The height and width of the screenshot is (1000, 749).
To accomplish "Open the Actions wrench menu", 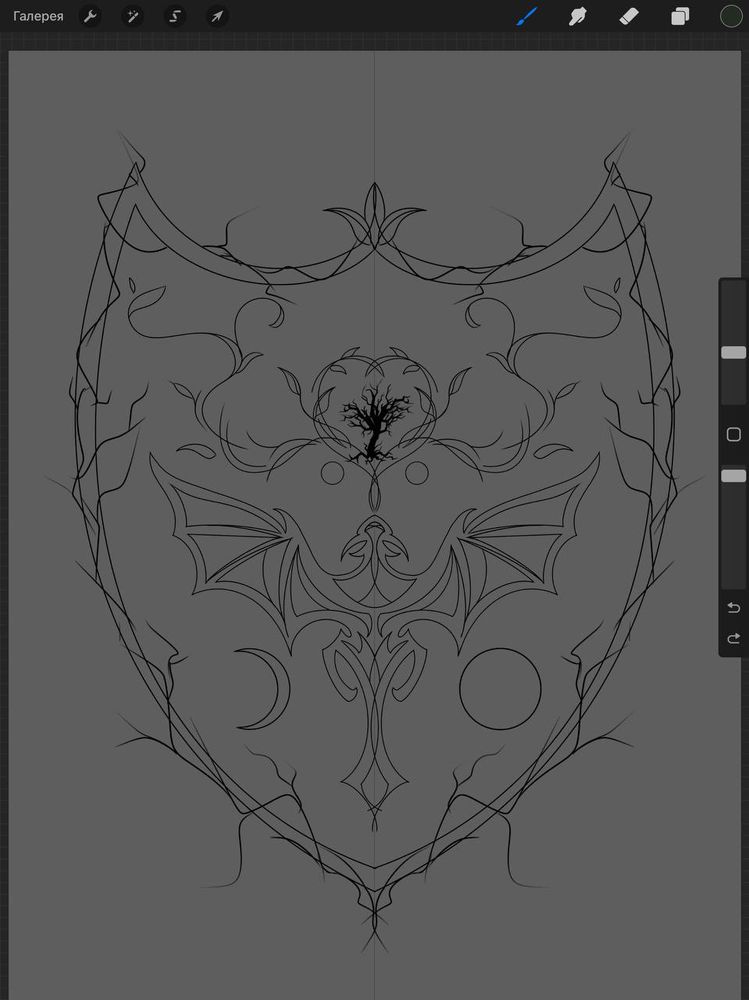I will point(90,17).
